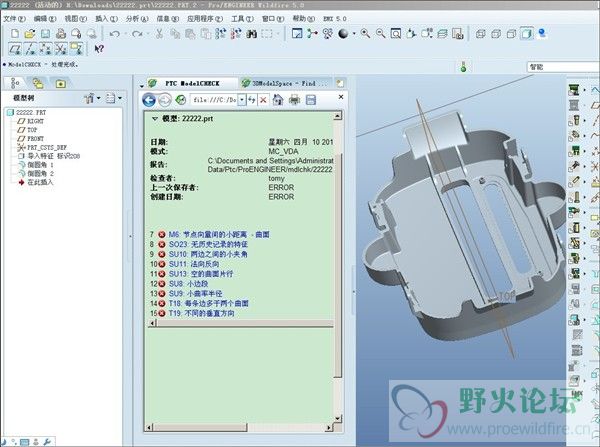Open the SO23 error link
This screenshot has height=447, width=600.
point(209,244)
